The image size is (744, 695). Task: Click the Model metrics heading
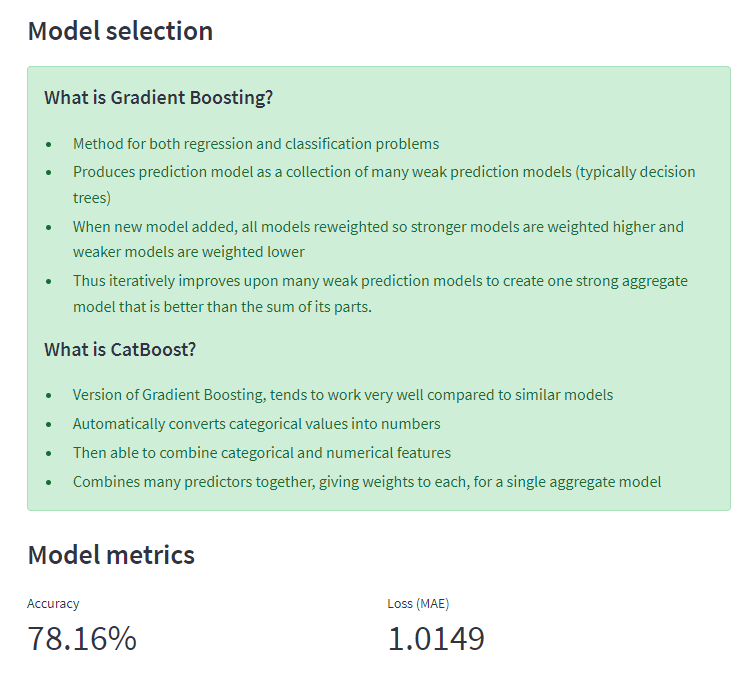tap(111, 555)
